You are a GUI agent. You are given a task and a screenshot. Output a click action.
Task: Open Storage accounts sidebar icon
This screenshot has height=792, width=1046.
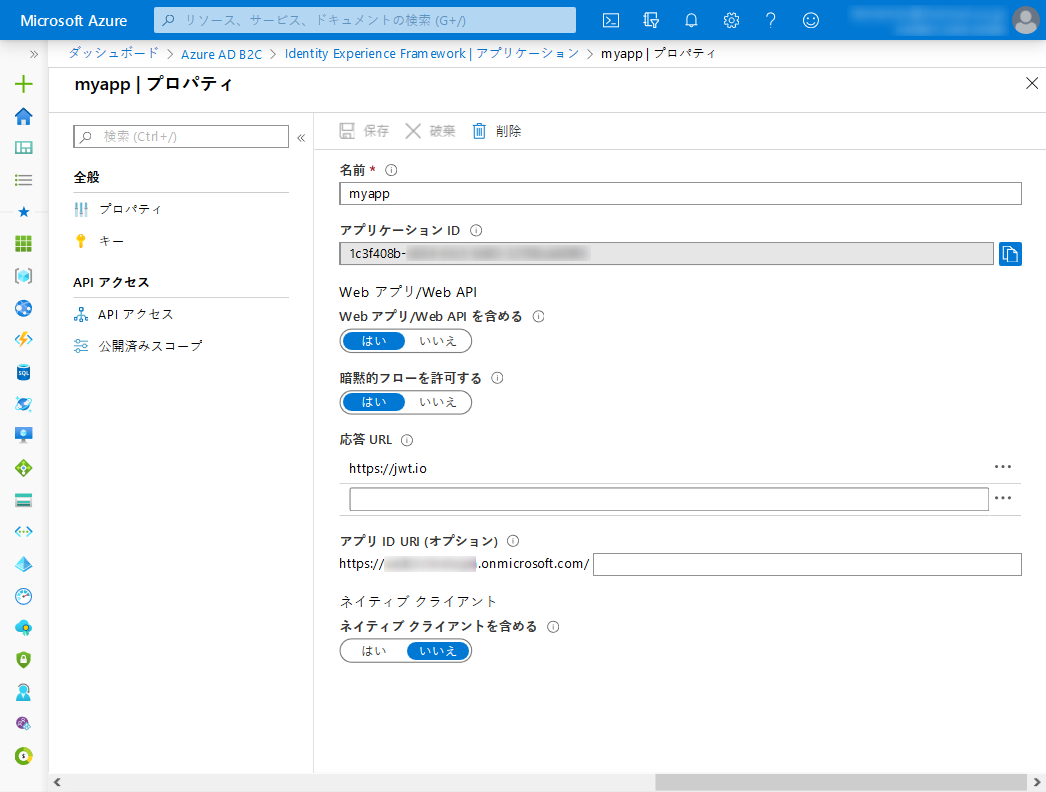coord(23,500)
